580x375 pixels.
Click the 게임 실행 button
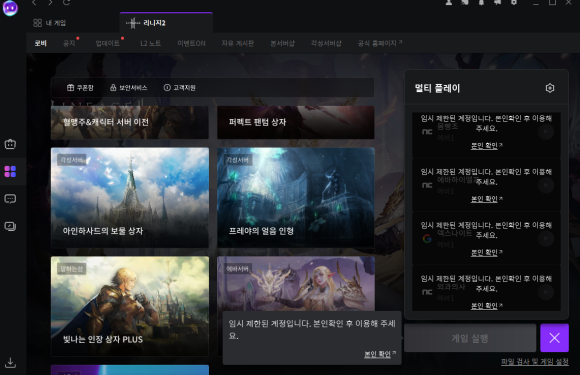pos(470,338)
